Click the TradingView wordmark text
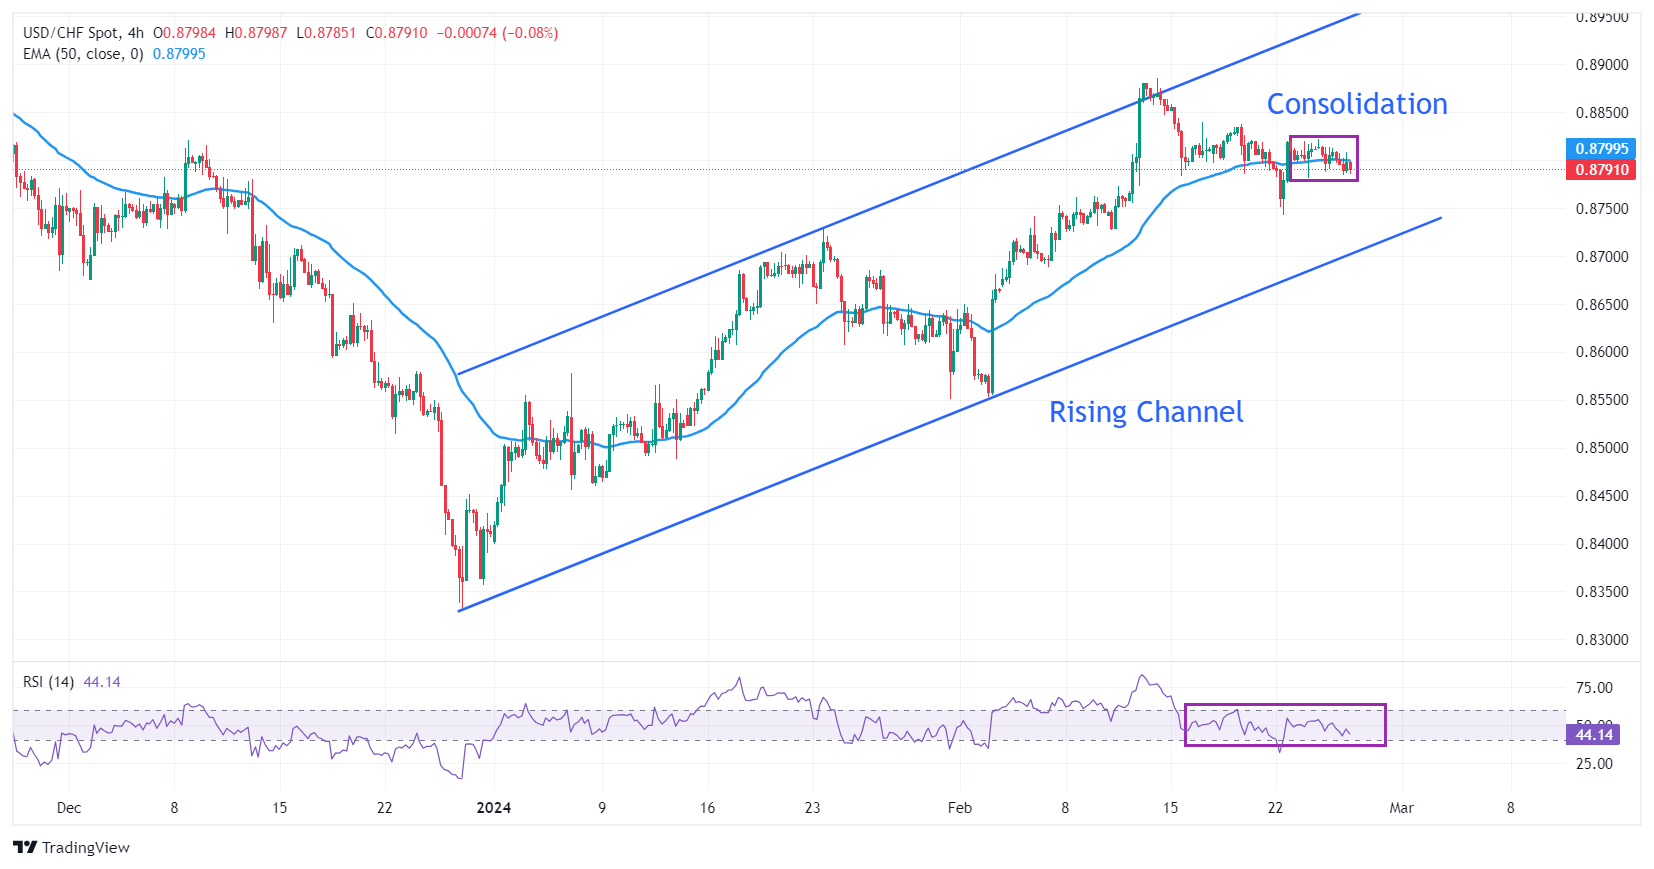 86,848
